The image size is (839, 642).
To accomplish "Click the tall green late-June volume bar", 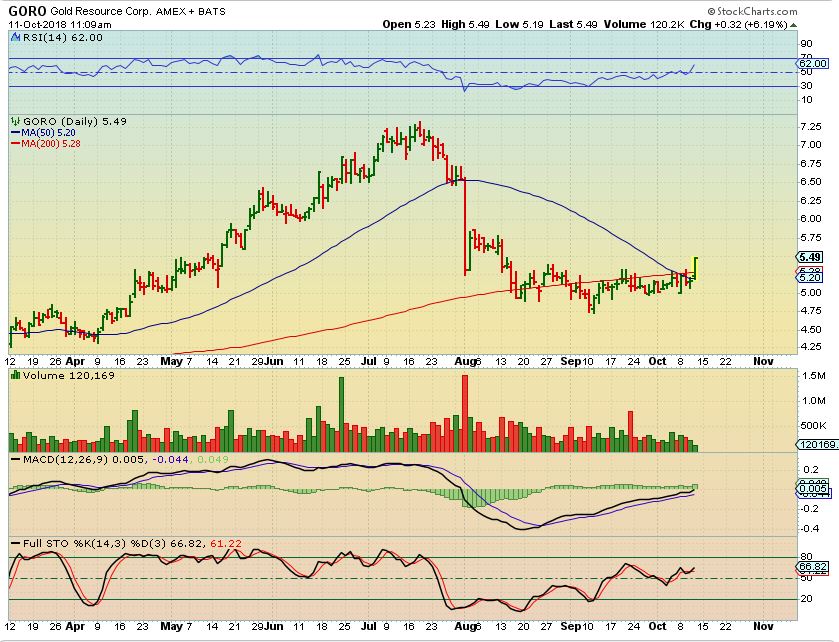I will pyautogui.click(x=341, y=415).
